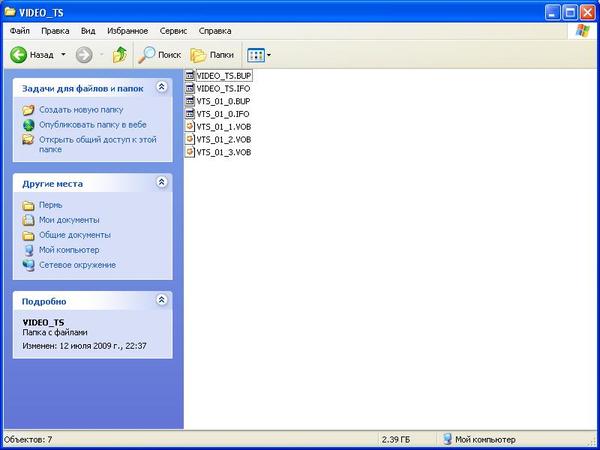This screenshot has width=600, height=450.
Task: Click the green Back arrow button
Action: click(x=18, y=55)
